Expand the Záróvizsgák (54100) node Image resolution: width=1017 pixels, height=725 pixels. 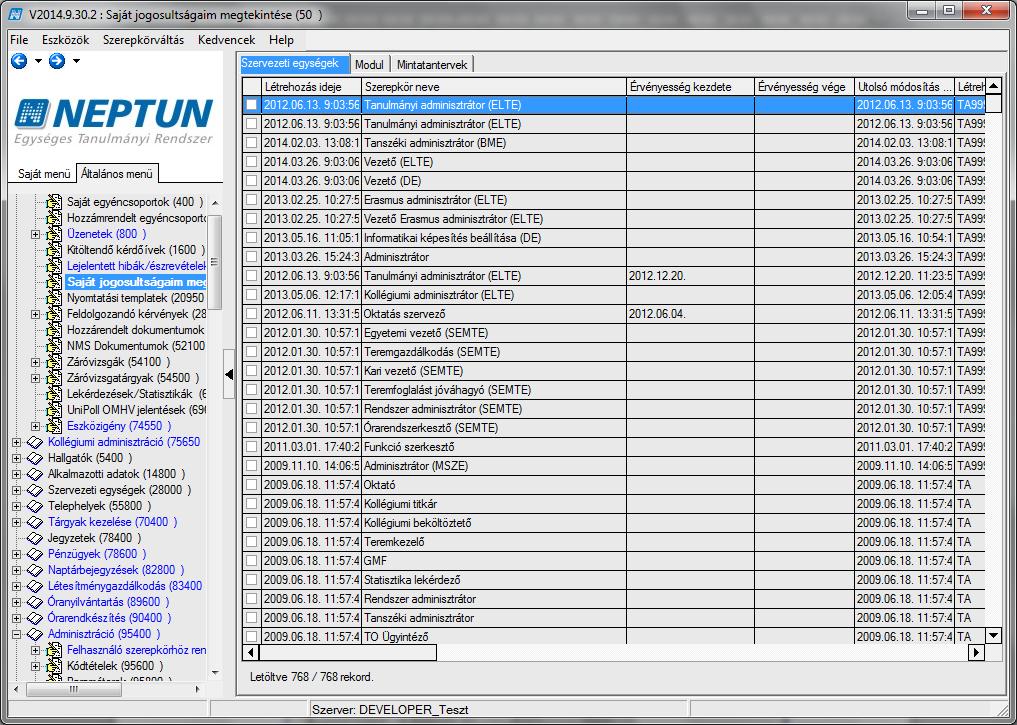(x=36, y=362)
